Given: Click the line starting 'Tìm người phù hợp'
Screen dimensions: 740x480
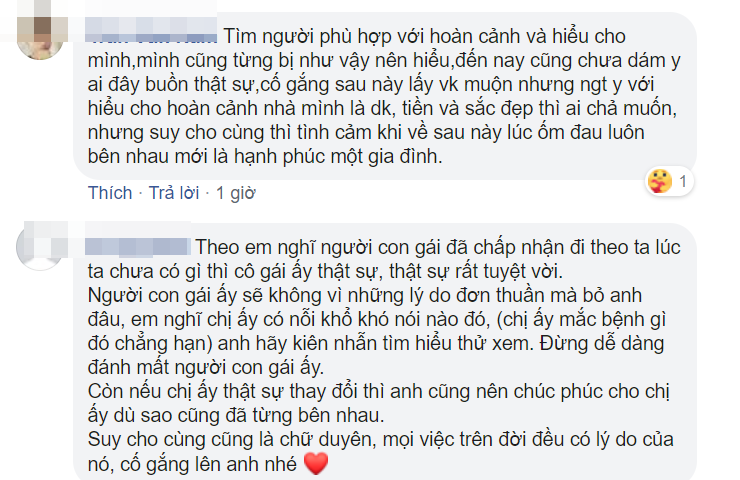Looking at the screenshot, I should click(424, 36).
